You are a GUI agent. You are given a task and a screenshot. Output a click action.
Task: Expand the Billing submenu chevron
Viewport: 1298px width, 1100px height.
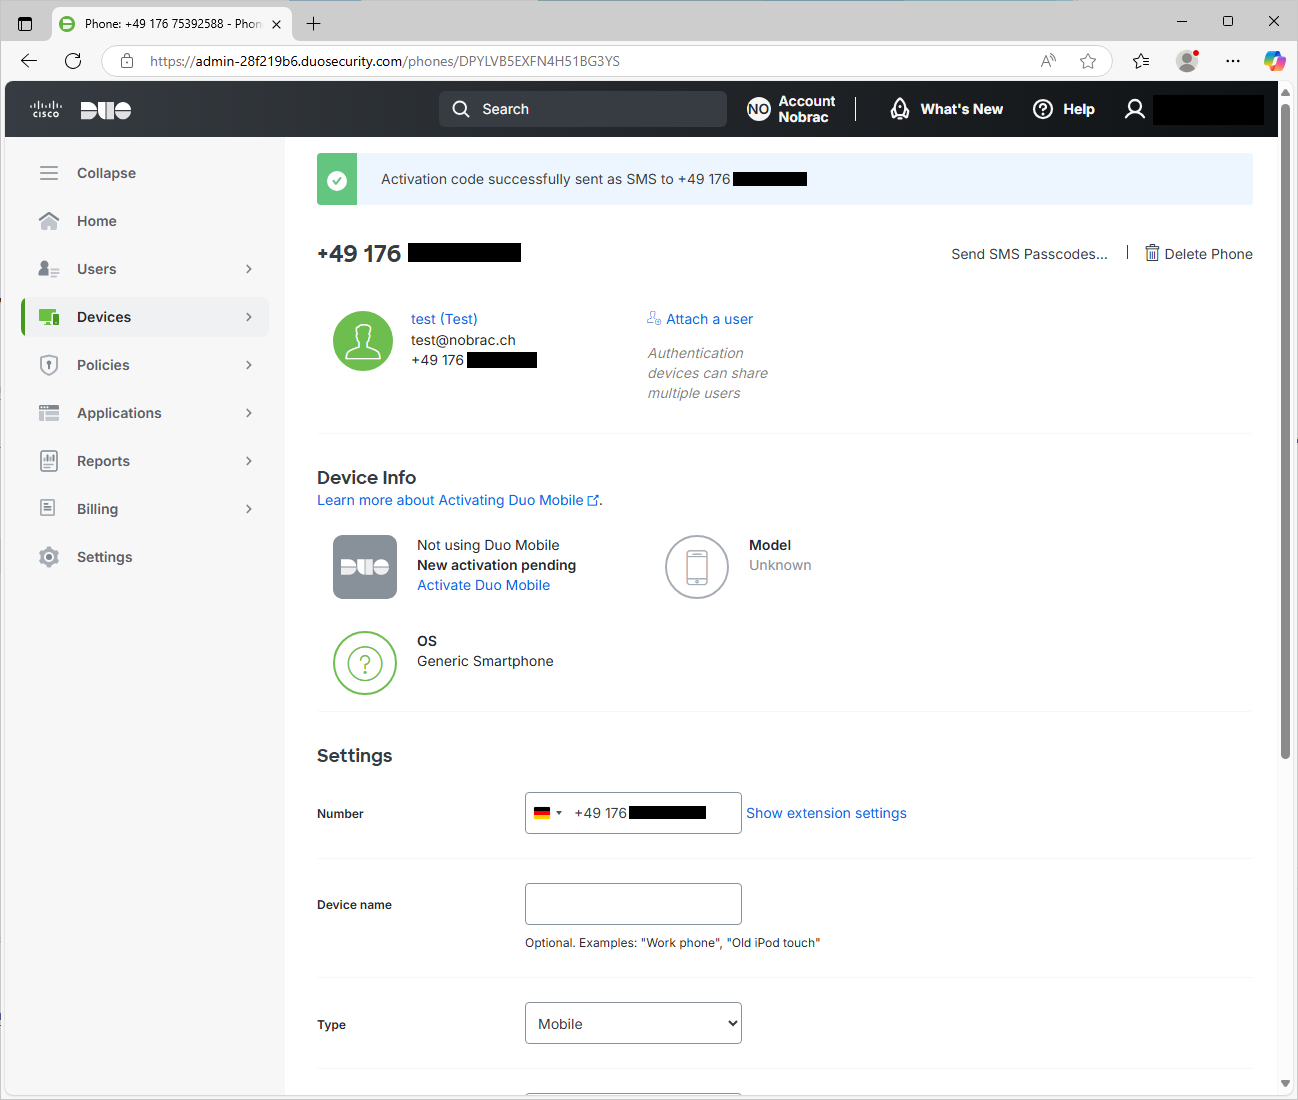(249, 509)
